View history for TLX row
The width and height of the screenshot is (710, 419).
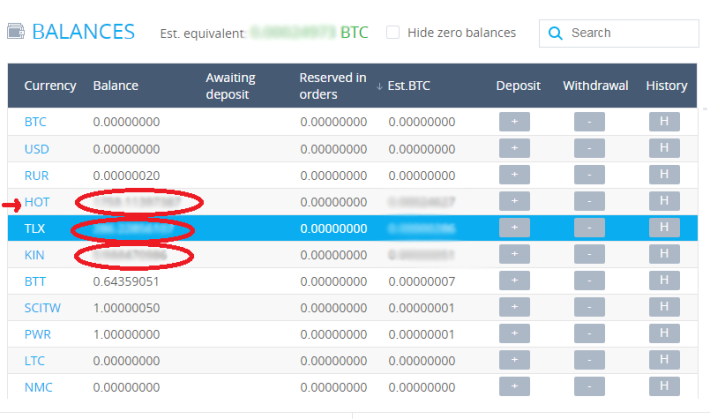pyautogui.click(x=664, y=228)
